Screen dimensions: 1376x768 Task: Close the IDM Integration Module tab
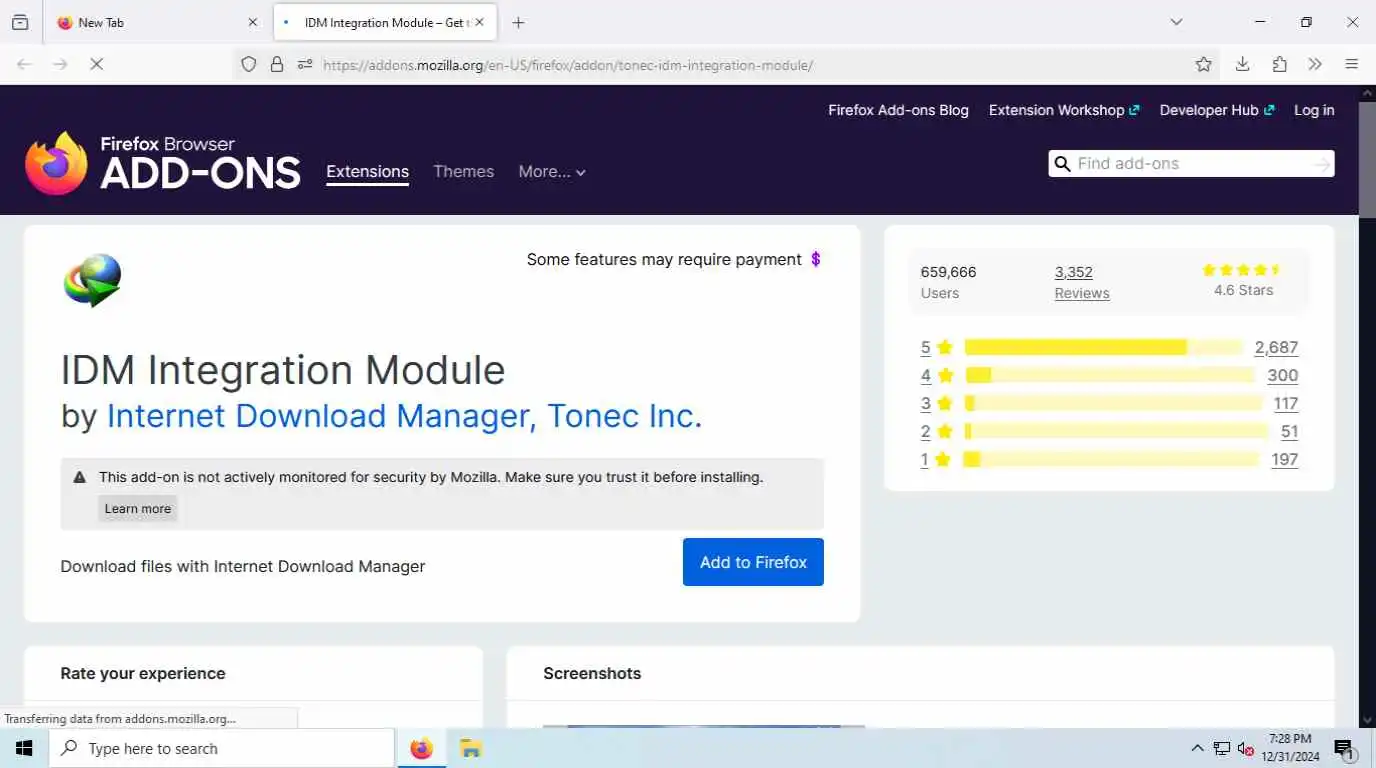click(x=479, y=22)
